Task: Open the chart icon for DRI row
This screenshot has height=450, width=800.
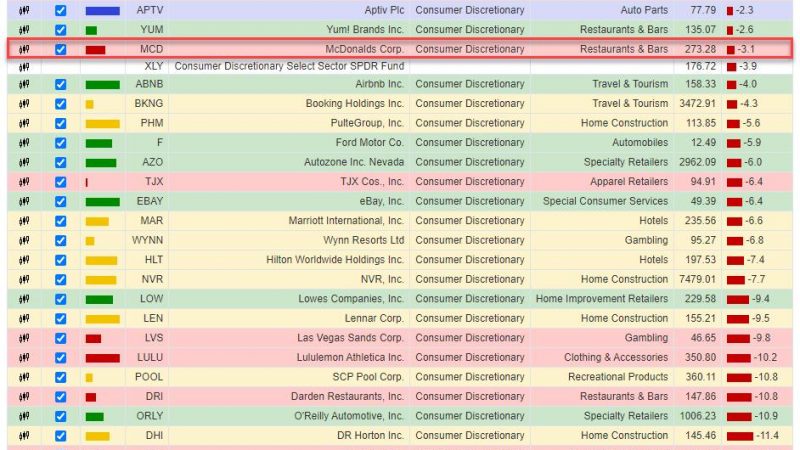Action: coord(24,396)
